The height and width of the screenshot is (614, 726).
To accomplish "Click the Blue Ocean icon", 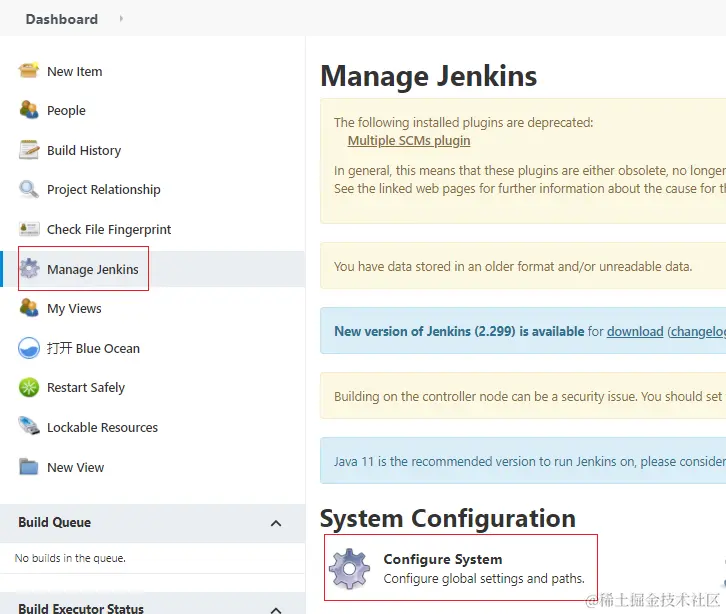I will [29, 348].
